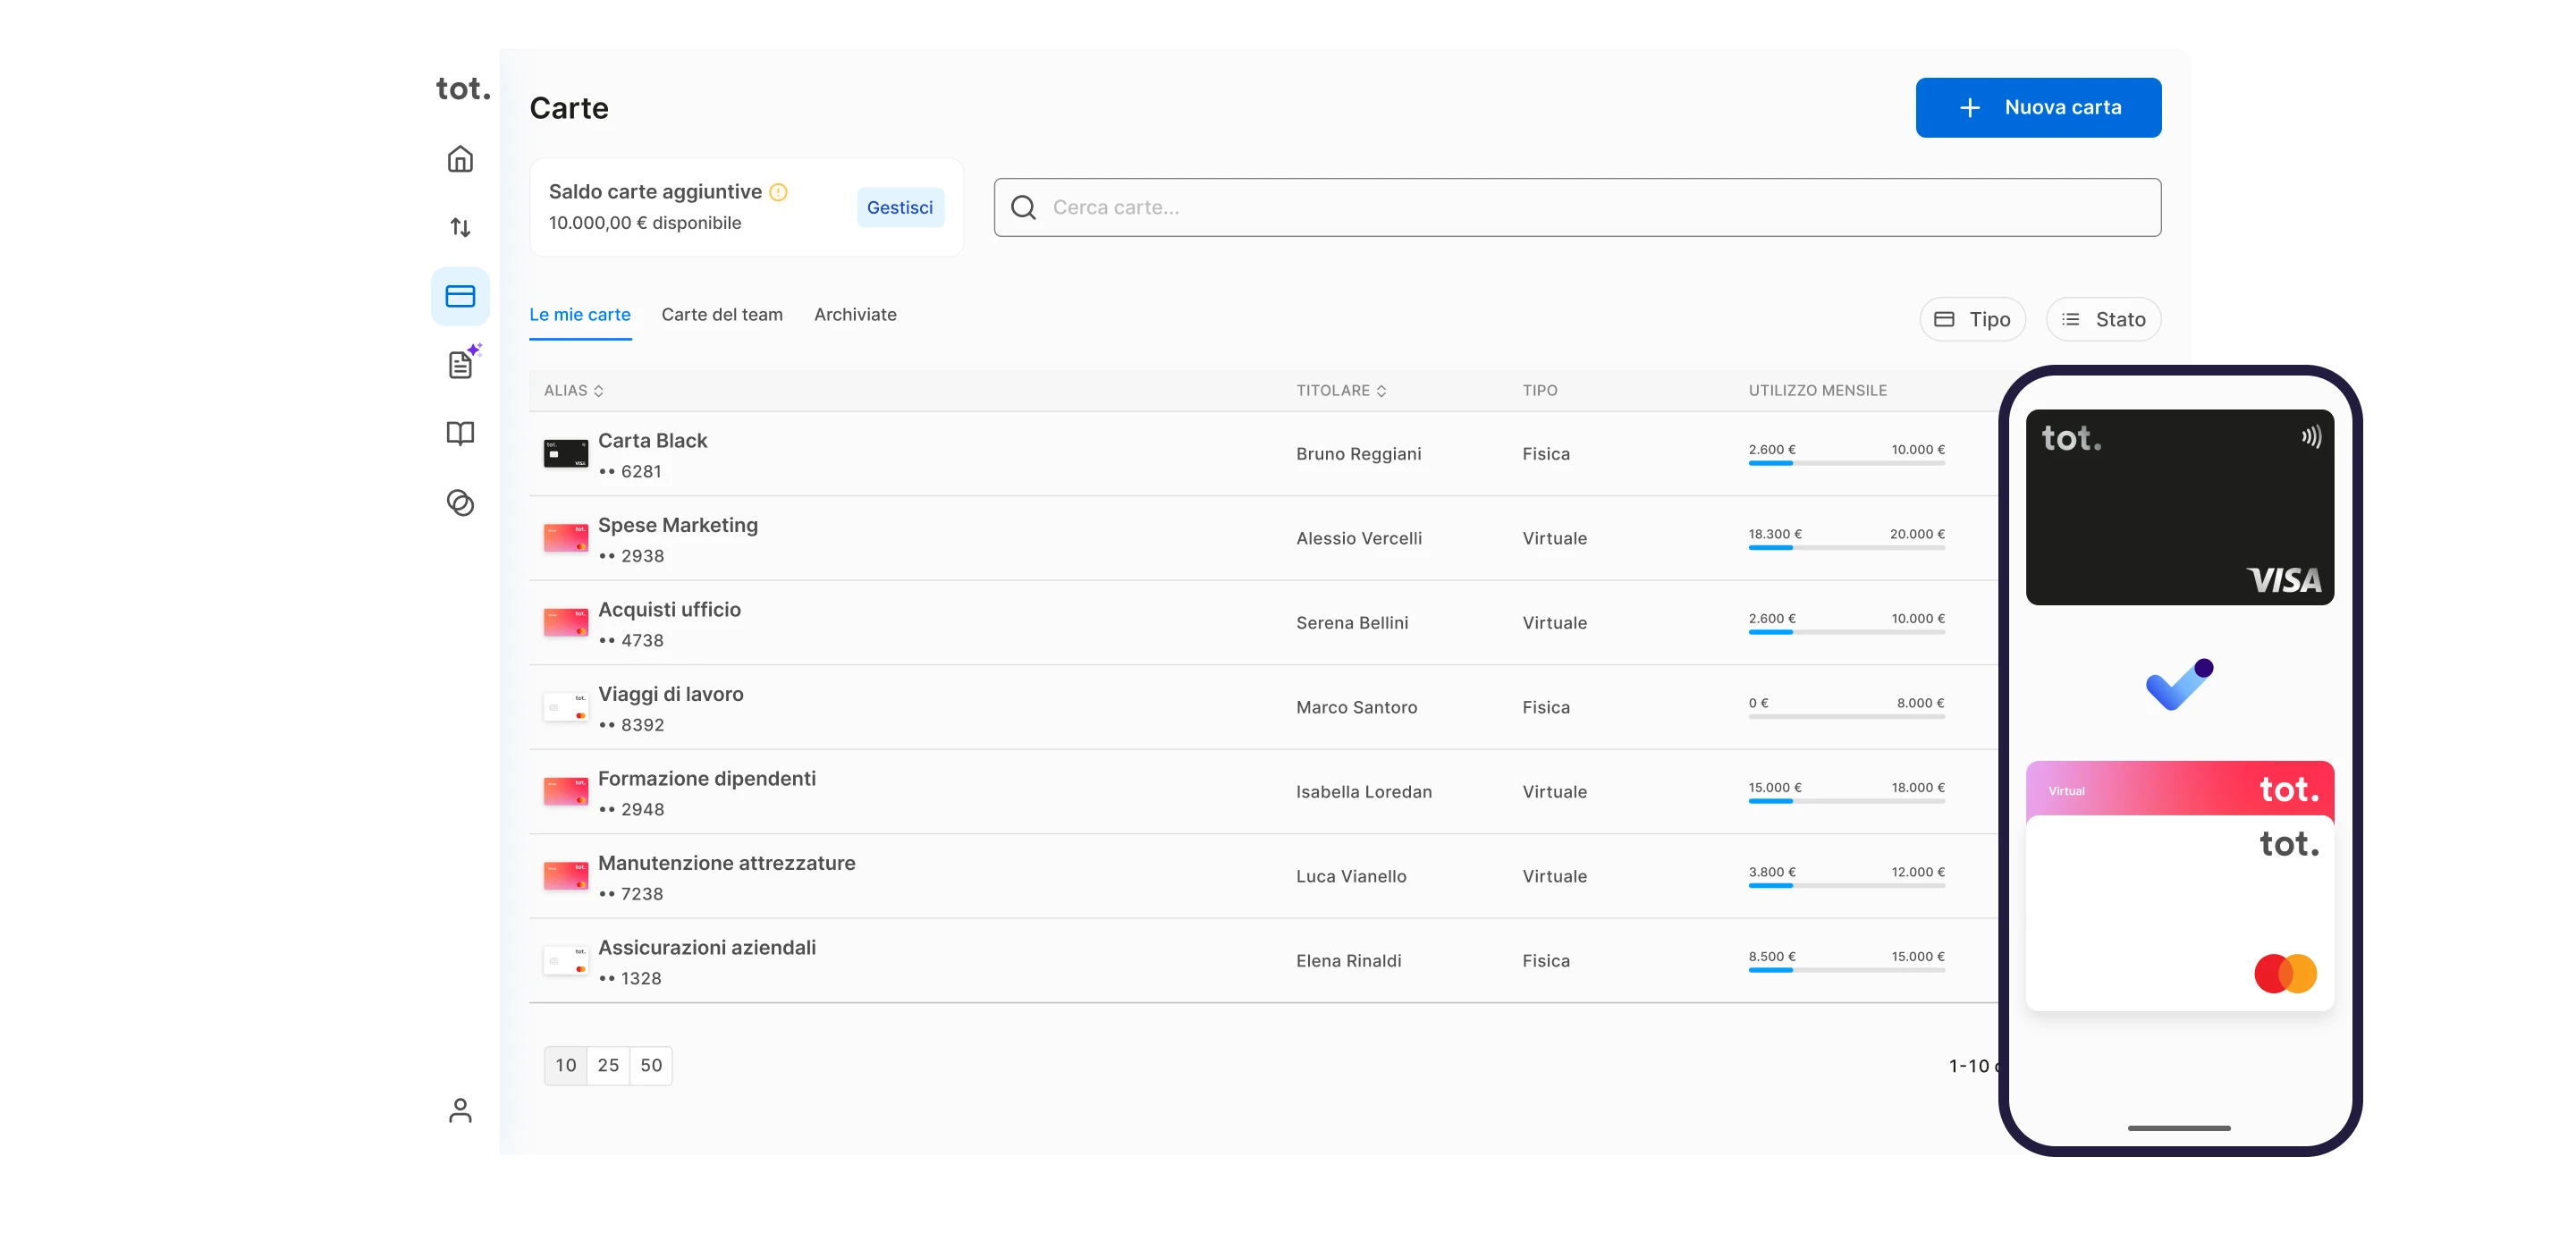Sort by the TITOLARE column
Screen dimensions: 2576x1241
coord(1341,391)
